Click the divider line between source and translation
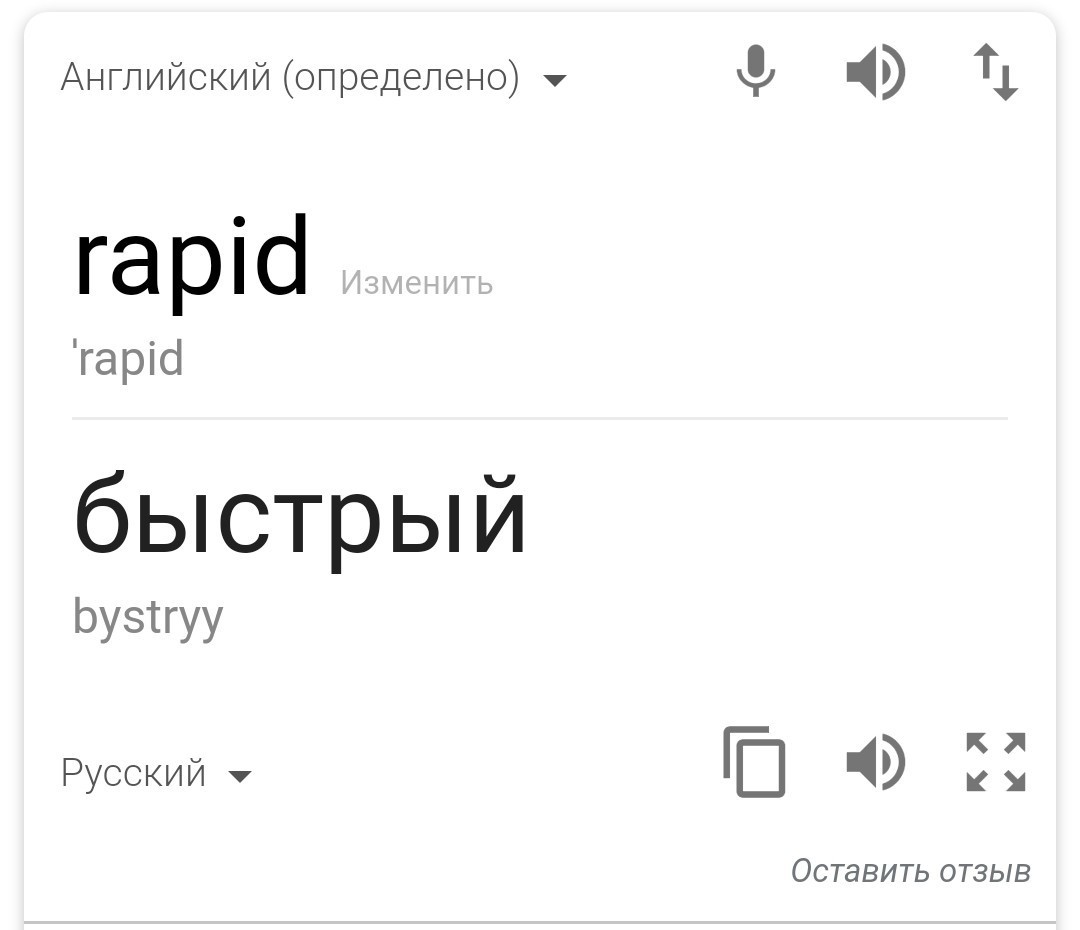The height and width of the screenshot is (930, 1080). coord(540,418)
